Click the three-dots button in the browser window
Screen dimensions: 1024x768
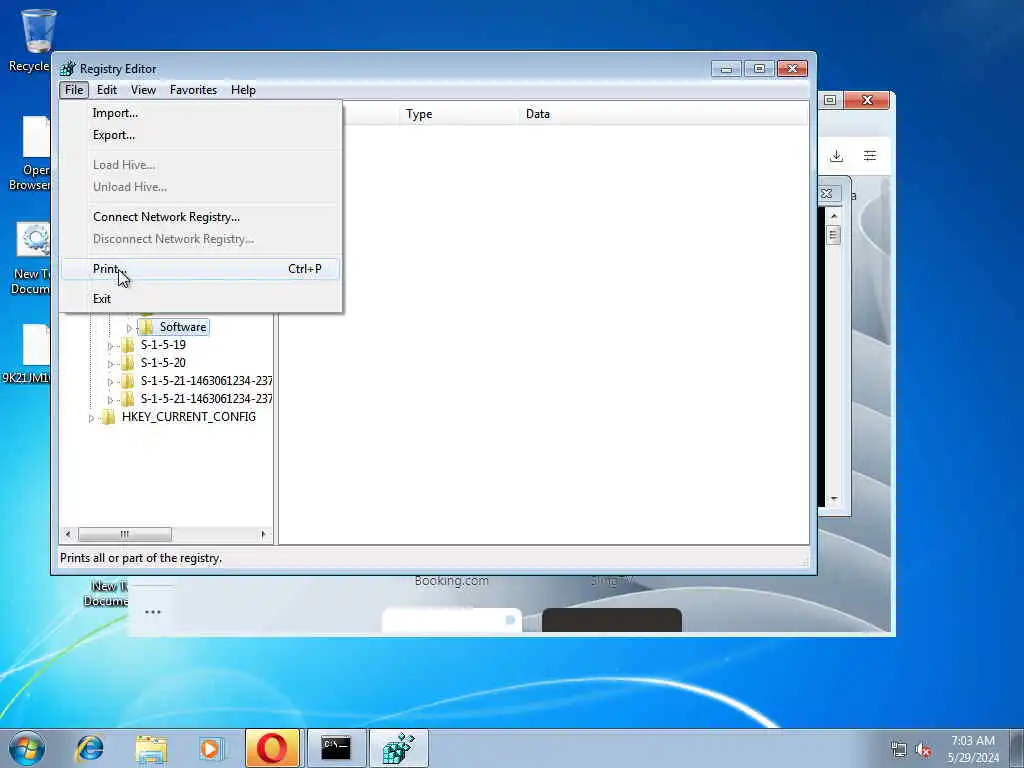[153, 612]
